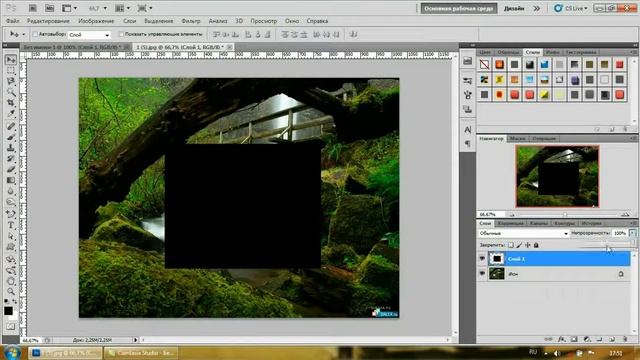Screen dimensions: 640x360
Task: Open the Windows Start button
Action: [x=12, y=352]
